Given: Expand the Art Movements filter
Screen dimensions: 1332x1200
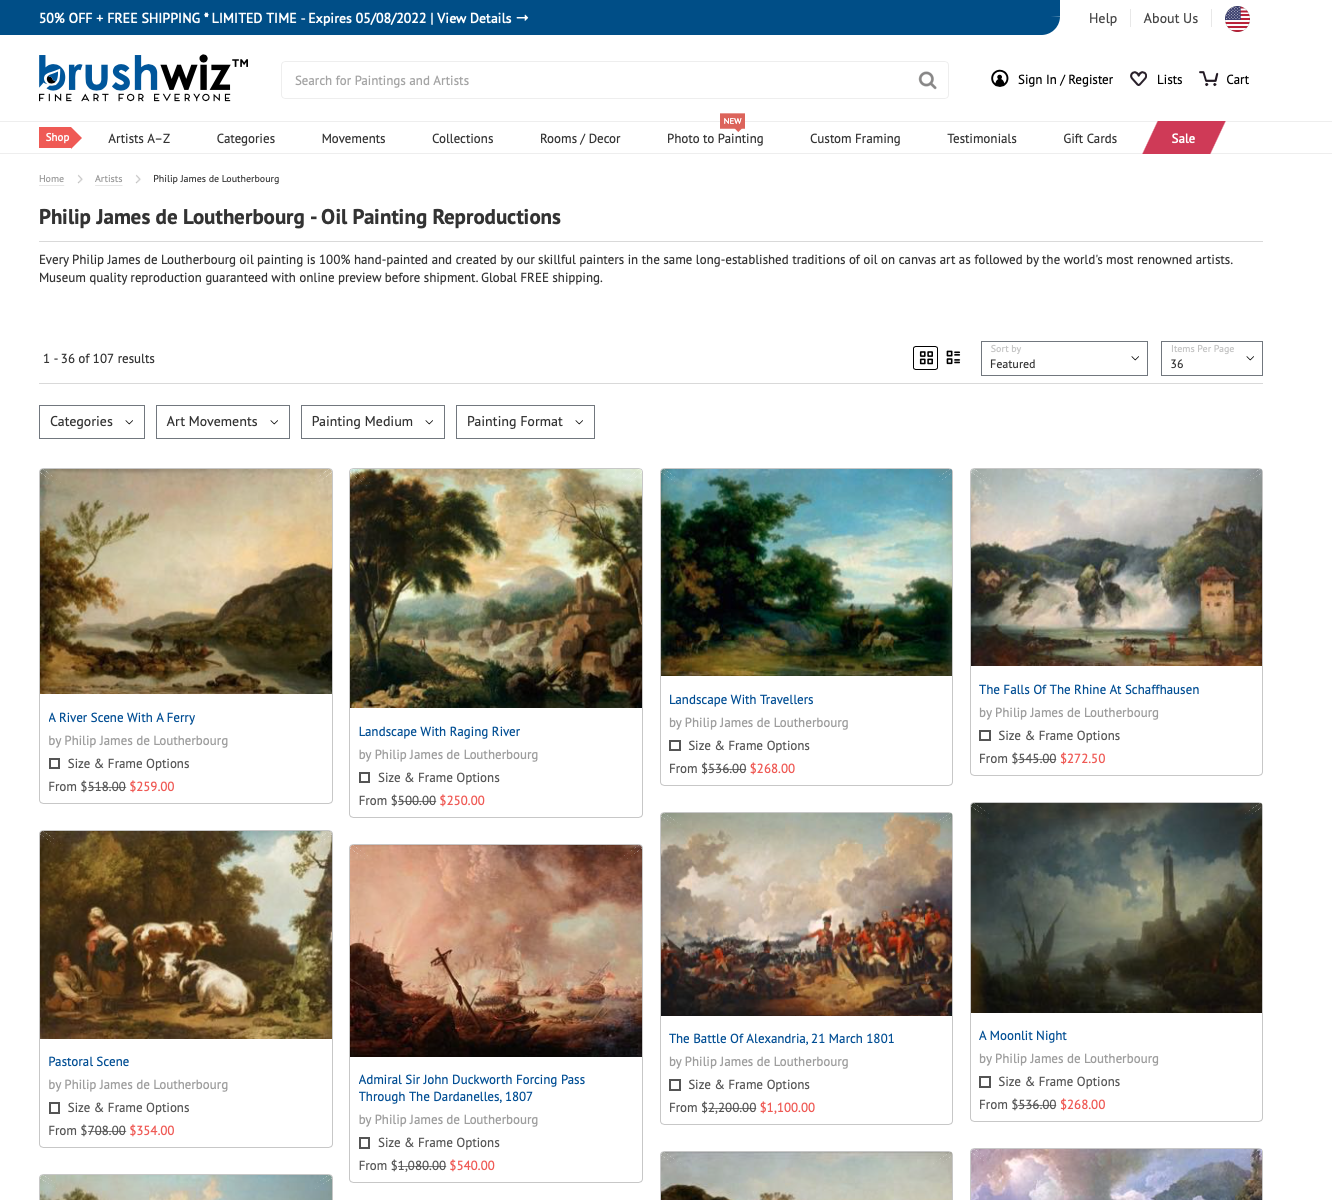Looking at the screenshot, I should 223,422.
